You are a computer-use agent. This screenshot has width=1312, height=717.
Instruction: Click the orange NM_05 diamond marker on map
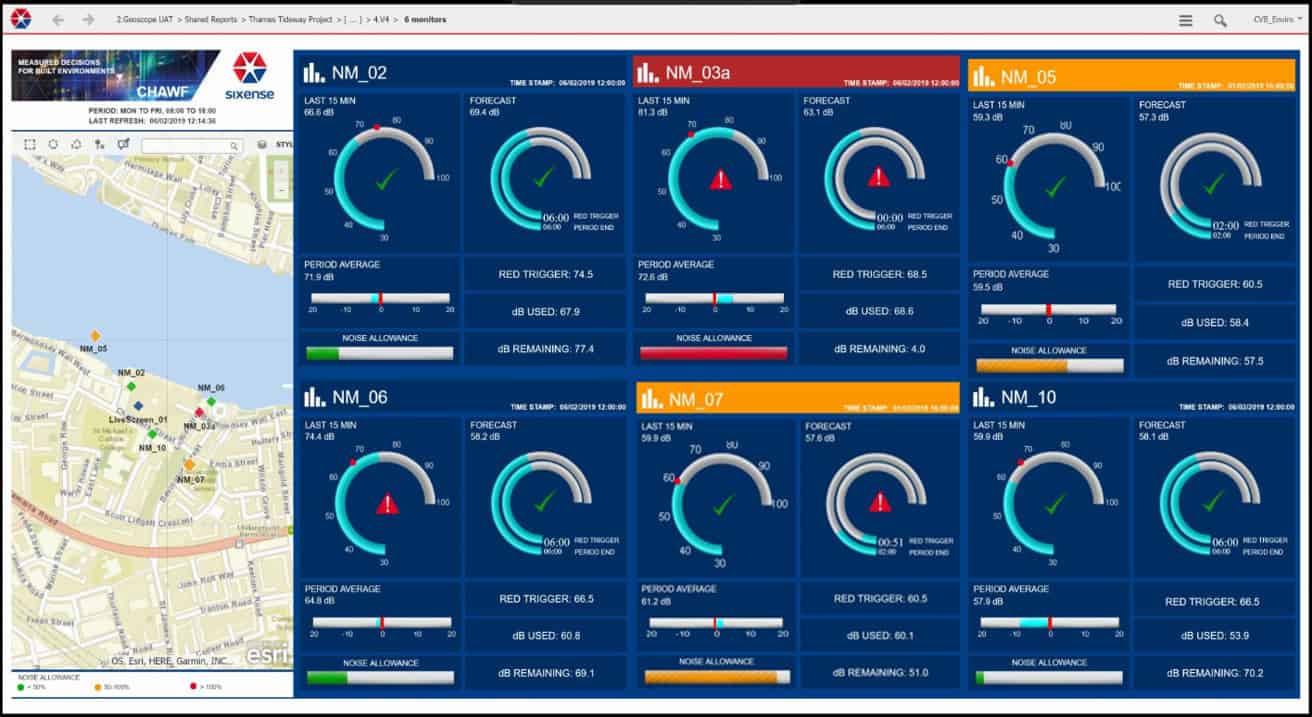[95, 336]
